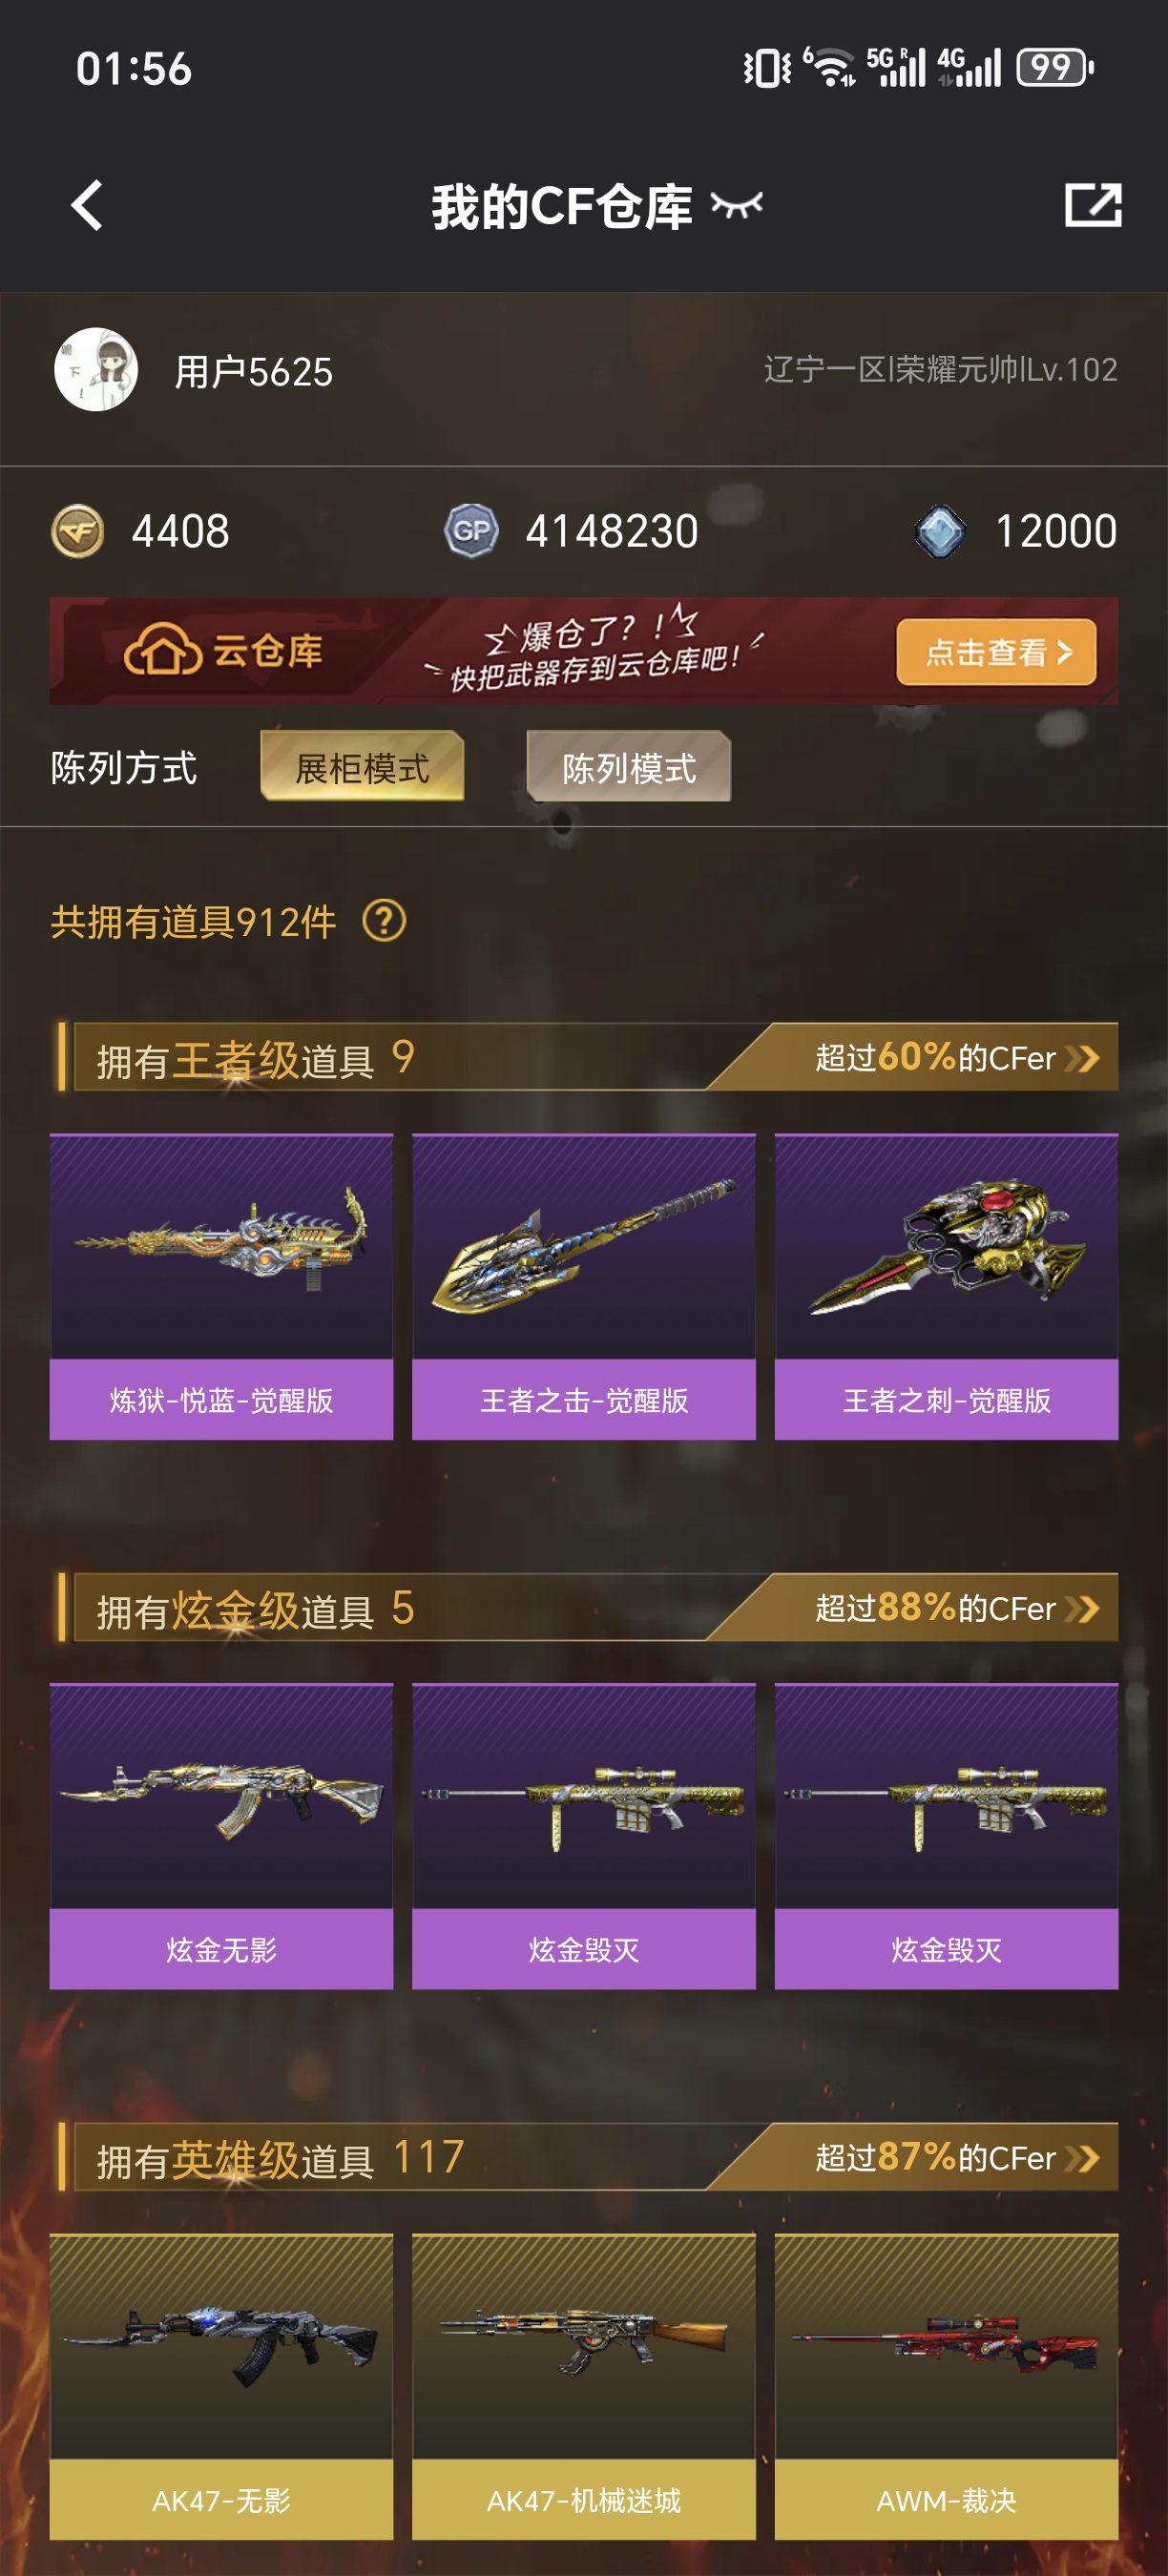Tap the CF points coin icon

(x=78, y=531)
